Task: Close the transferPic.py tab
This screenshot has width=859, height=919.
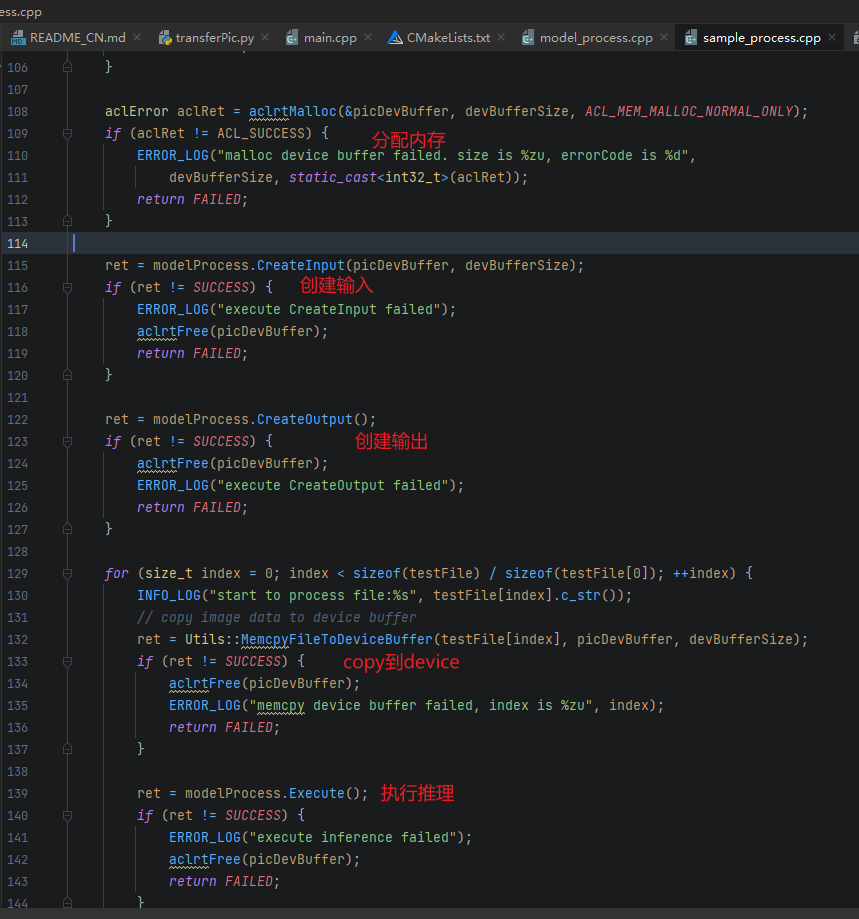Action: pos(265,38)
